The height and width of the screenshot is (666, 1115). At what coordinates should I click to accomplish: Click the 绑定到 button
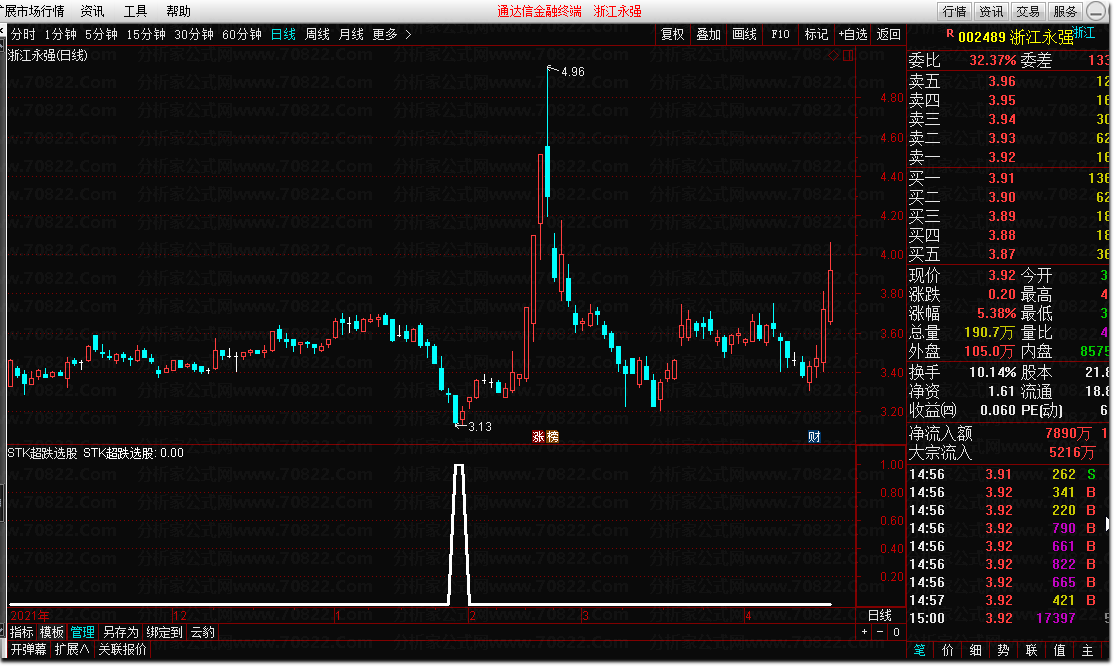click(x=164, y=632)
